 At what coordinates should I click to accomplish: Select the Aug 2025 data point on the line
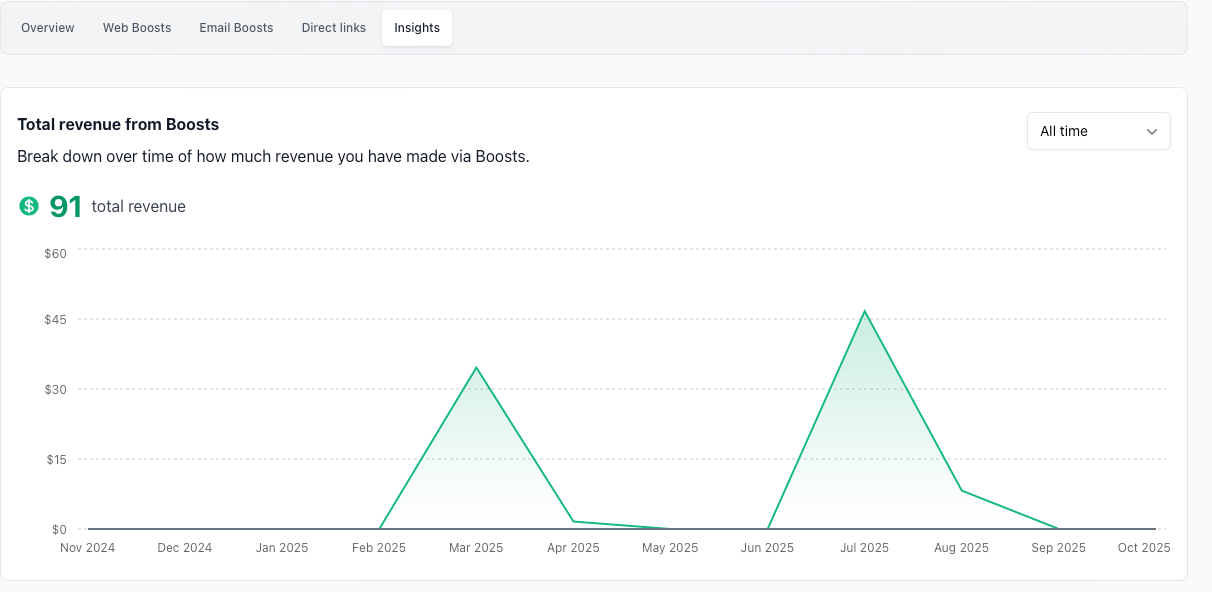(961, 490)
